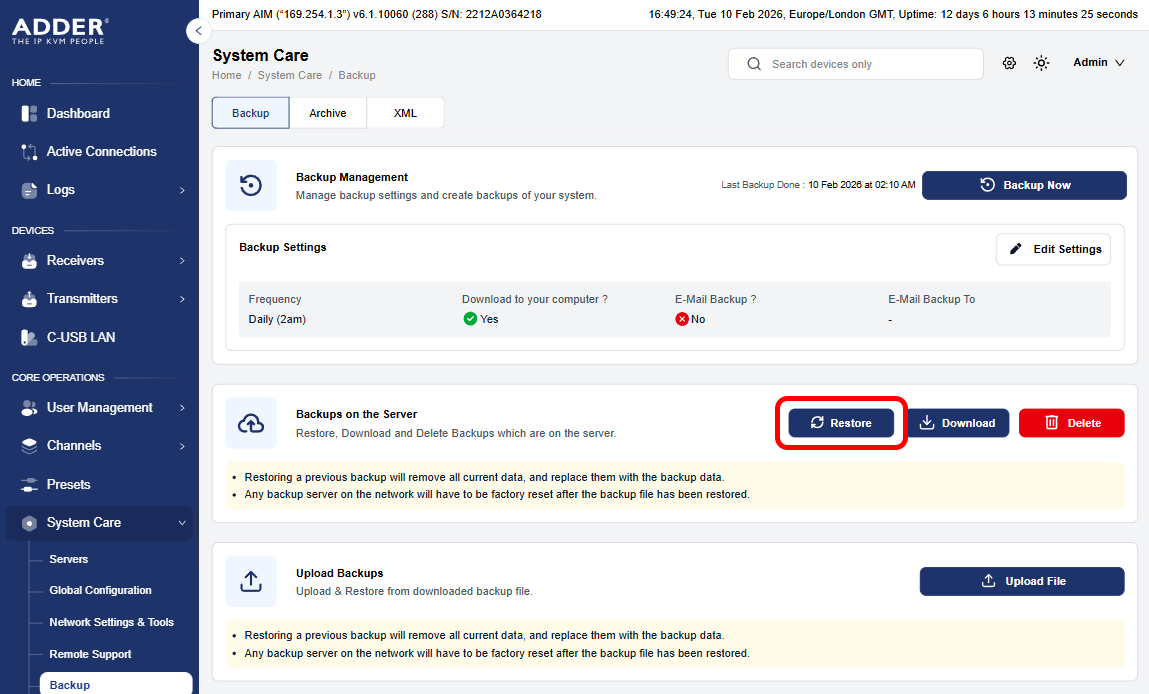Click the Primary AIM version text
This screenshot has width=1149, height=694.
click(x=377, y=14)
